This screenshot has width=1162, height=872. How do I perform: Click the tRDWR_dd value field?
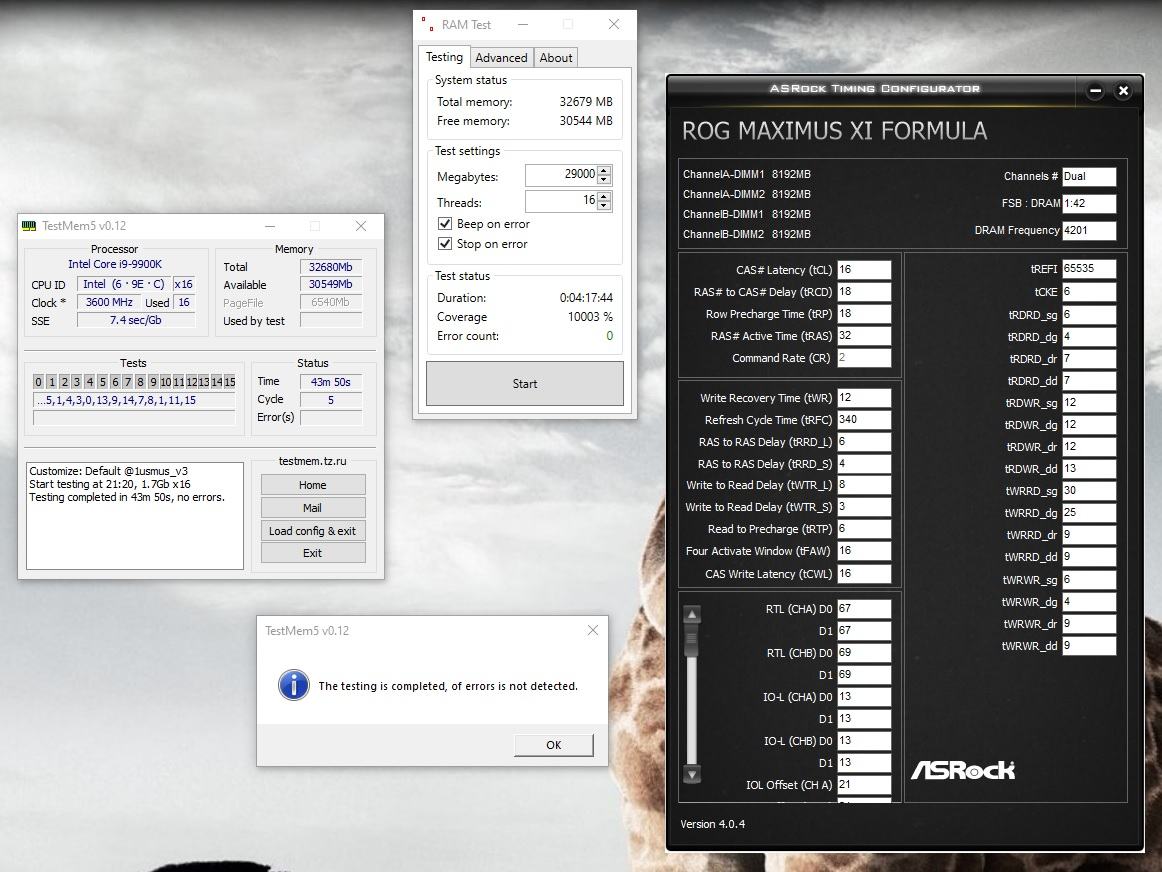[x=1089, y=468]
